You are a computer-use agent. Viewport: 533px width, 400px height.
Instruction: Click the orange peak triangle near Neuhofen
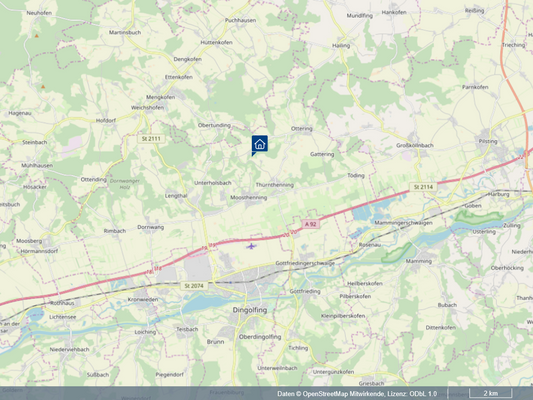click(37, 36)
